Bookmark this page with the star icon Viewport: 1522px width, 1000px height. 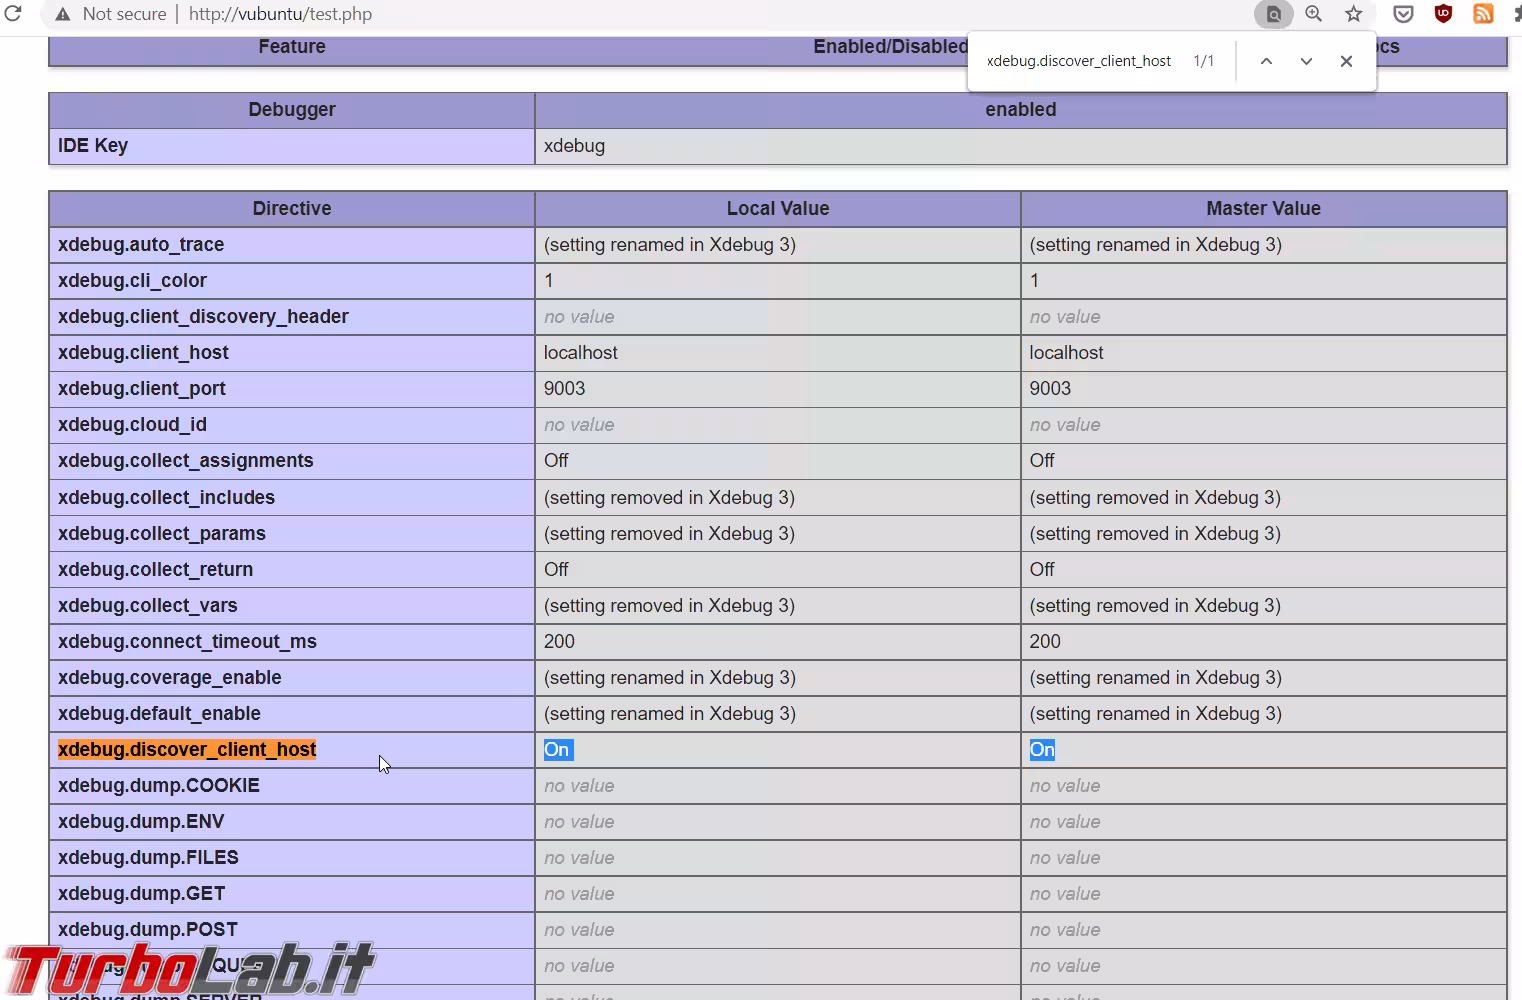[1353, 14]
